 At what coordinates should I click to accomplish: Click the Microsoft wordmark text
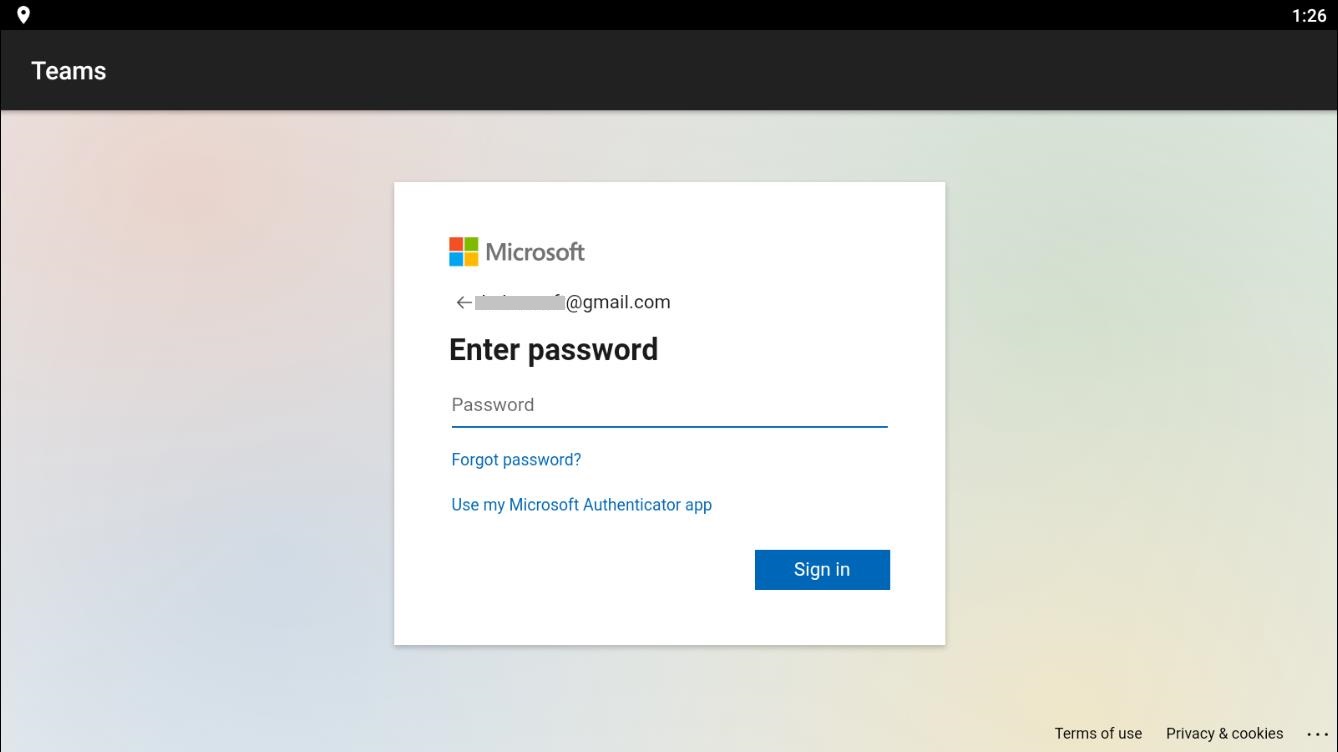click(535, 252)
